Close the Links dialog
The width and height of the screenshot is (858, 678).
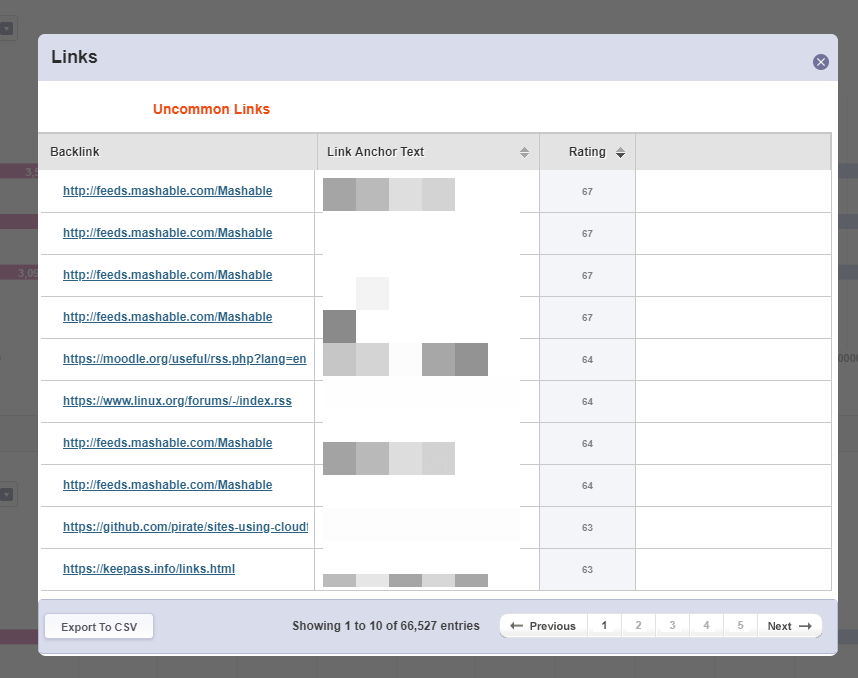tap(821, 62)
